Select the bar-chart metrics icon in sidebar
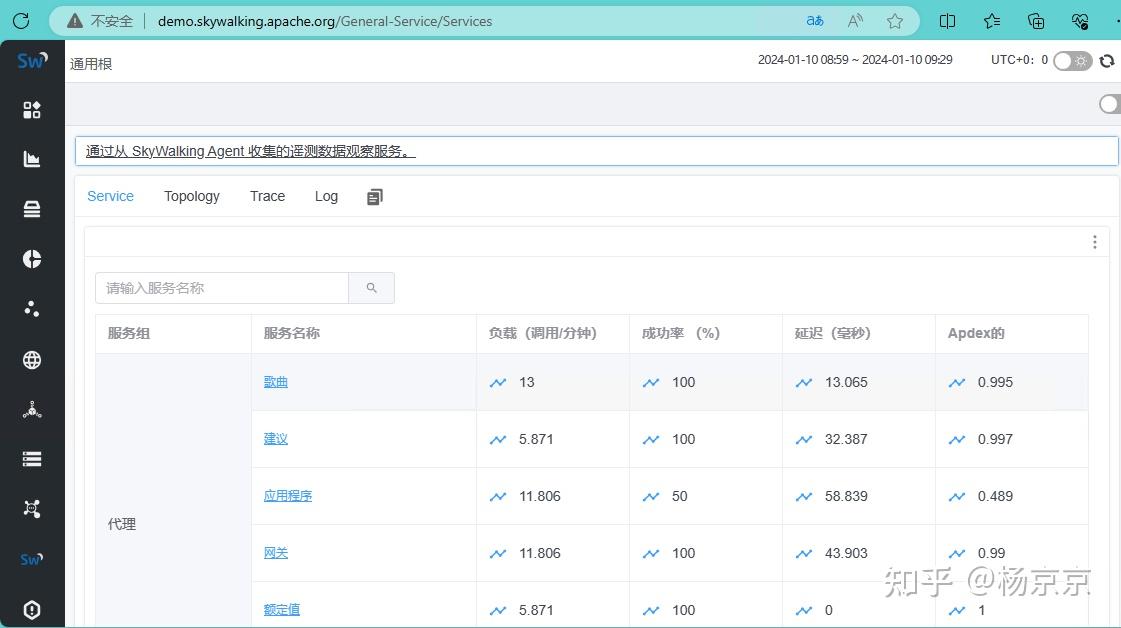Viewport: 1121px width, 628px height. [31, 158]
